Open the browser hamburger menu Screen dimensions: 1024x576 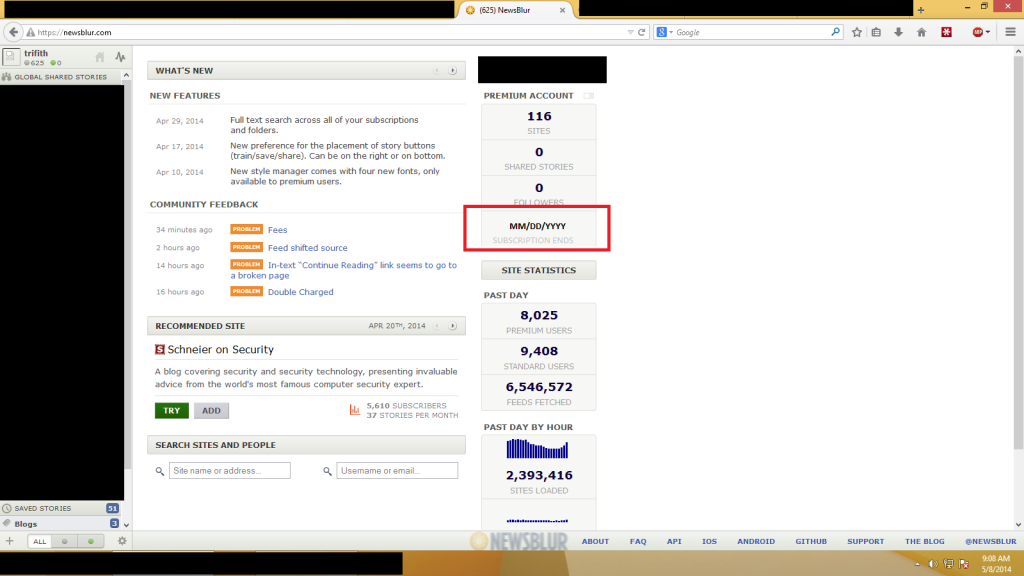(x=1010, y=32)
